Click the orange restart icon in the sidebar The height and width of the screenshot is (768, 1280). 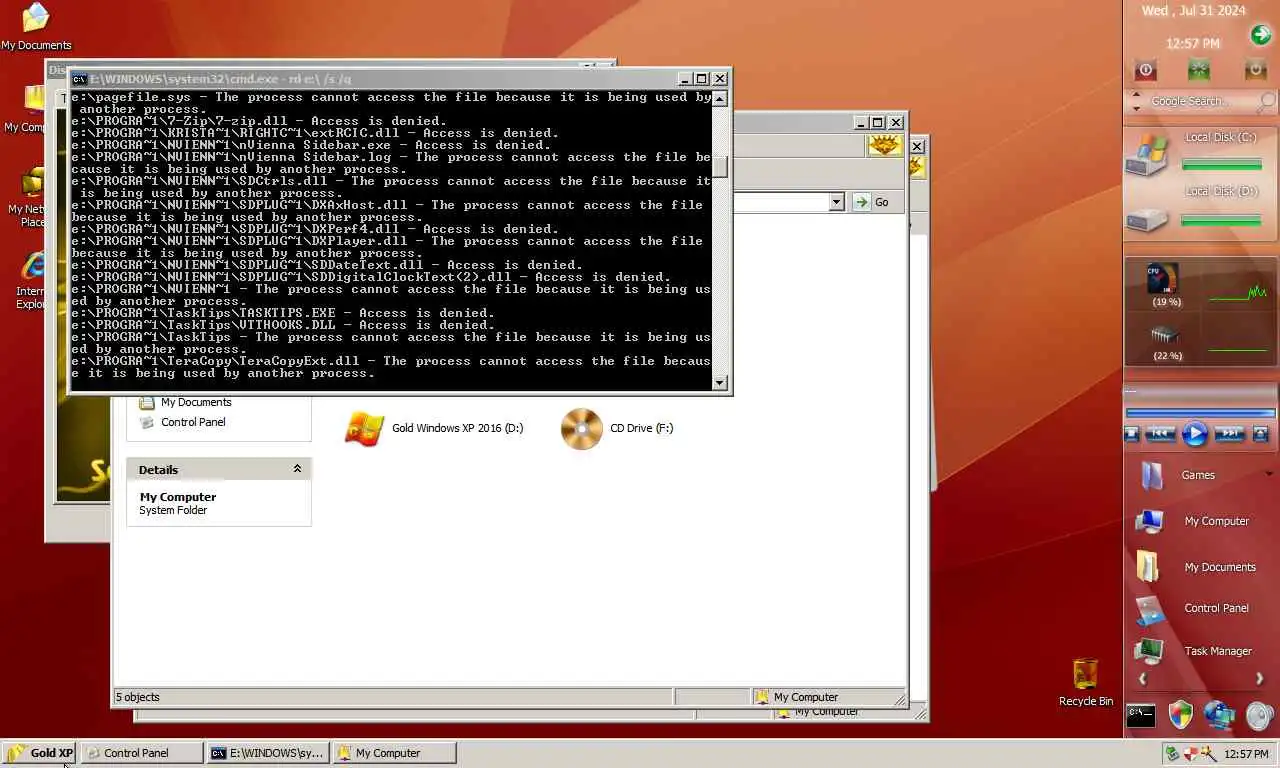1255,70
